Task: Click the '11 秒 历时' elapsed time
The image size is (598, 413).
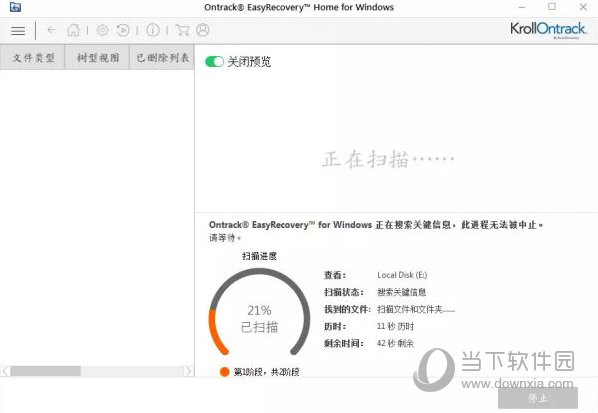Action: point(395,326)
